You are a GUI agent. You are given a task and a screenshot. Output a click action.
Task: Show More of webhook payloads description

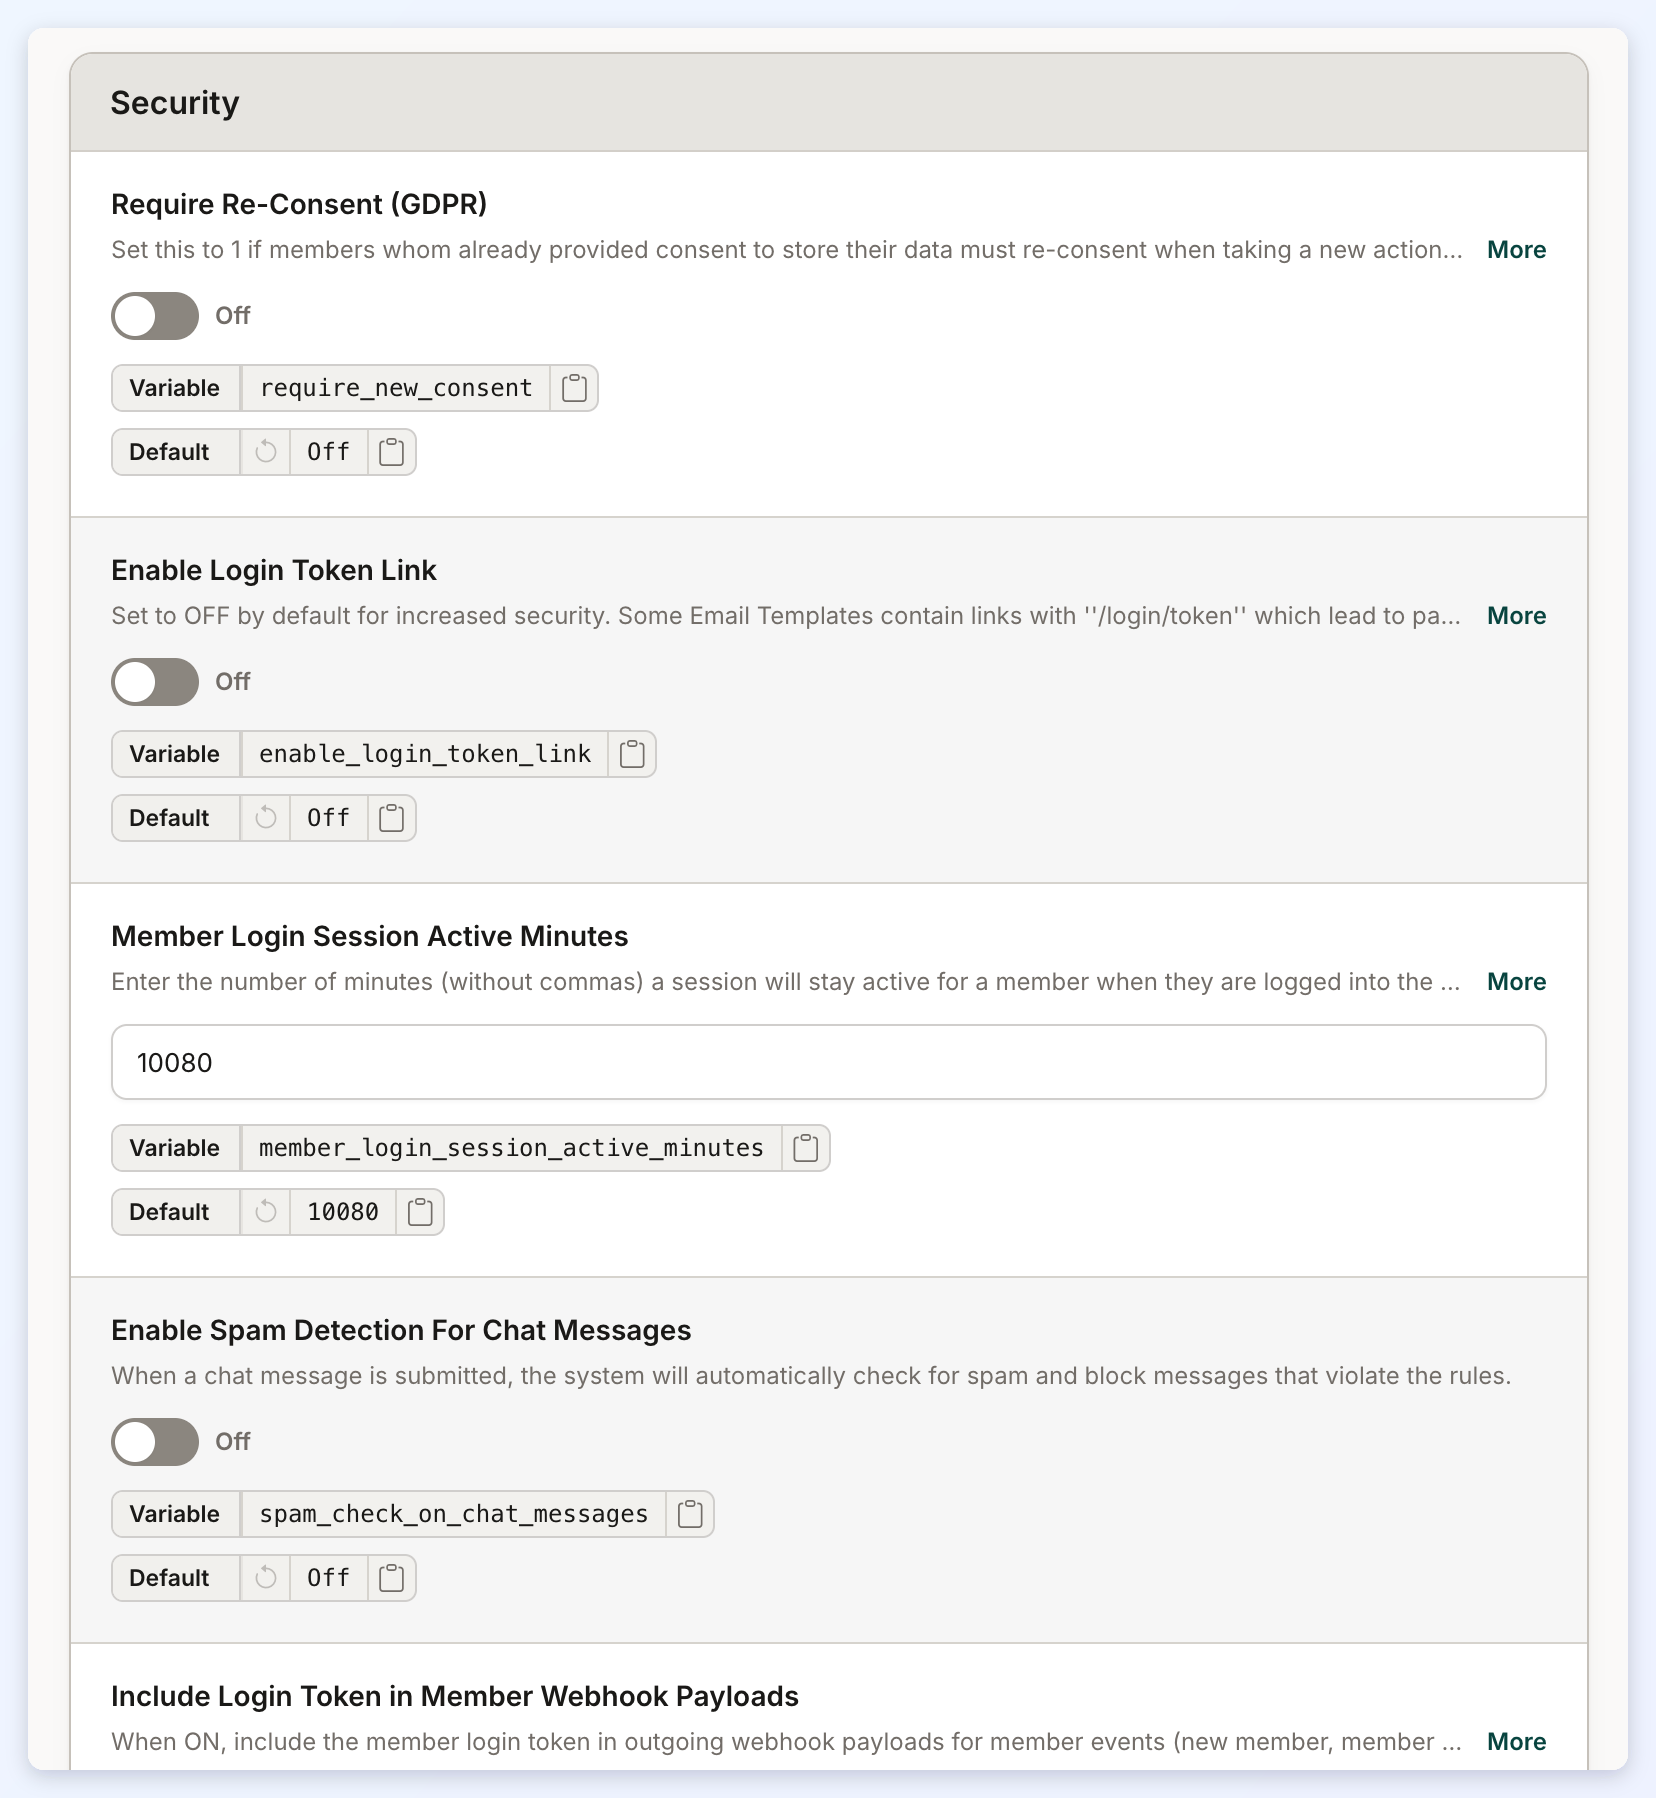click(x=1516, y=1742)
